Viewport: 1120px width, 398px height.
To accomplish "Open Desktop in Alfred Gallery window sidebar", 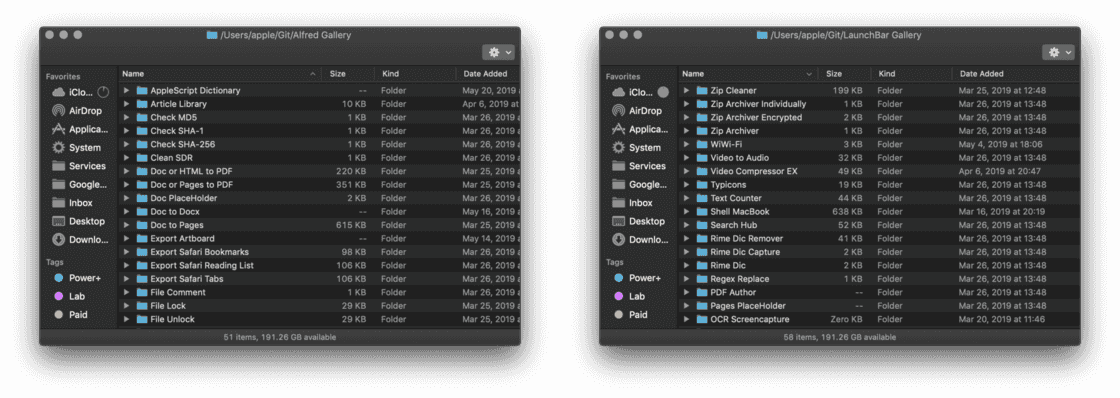I will pos(79,222).
